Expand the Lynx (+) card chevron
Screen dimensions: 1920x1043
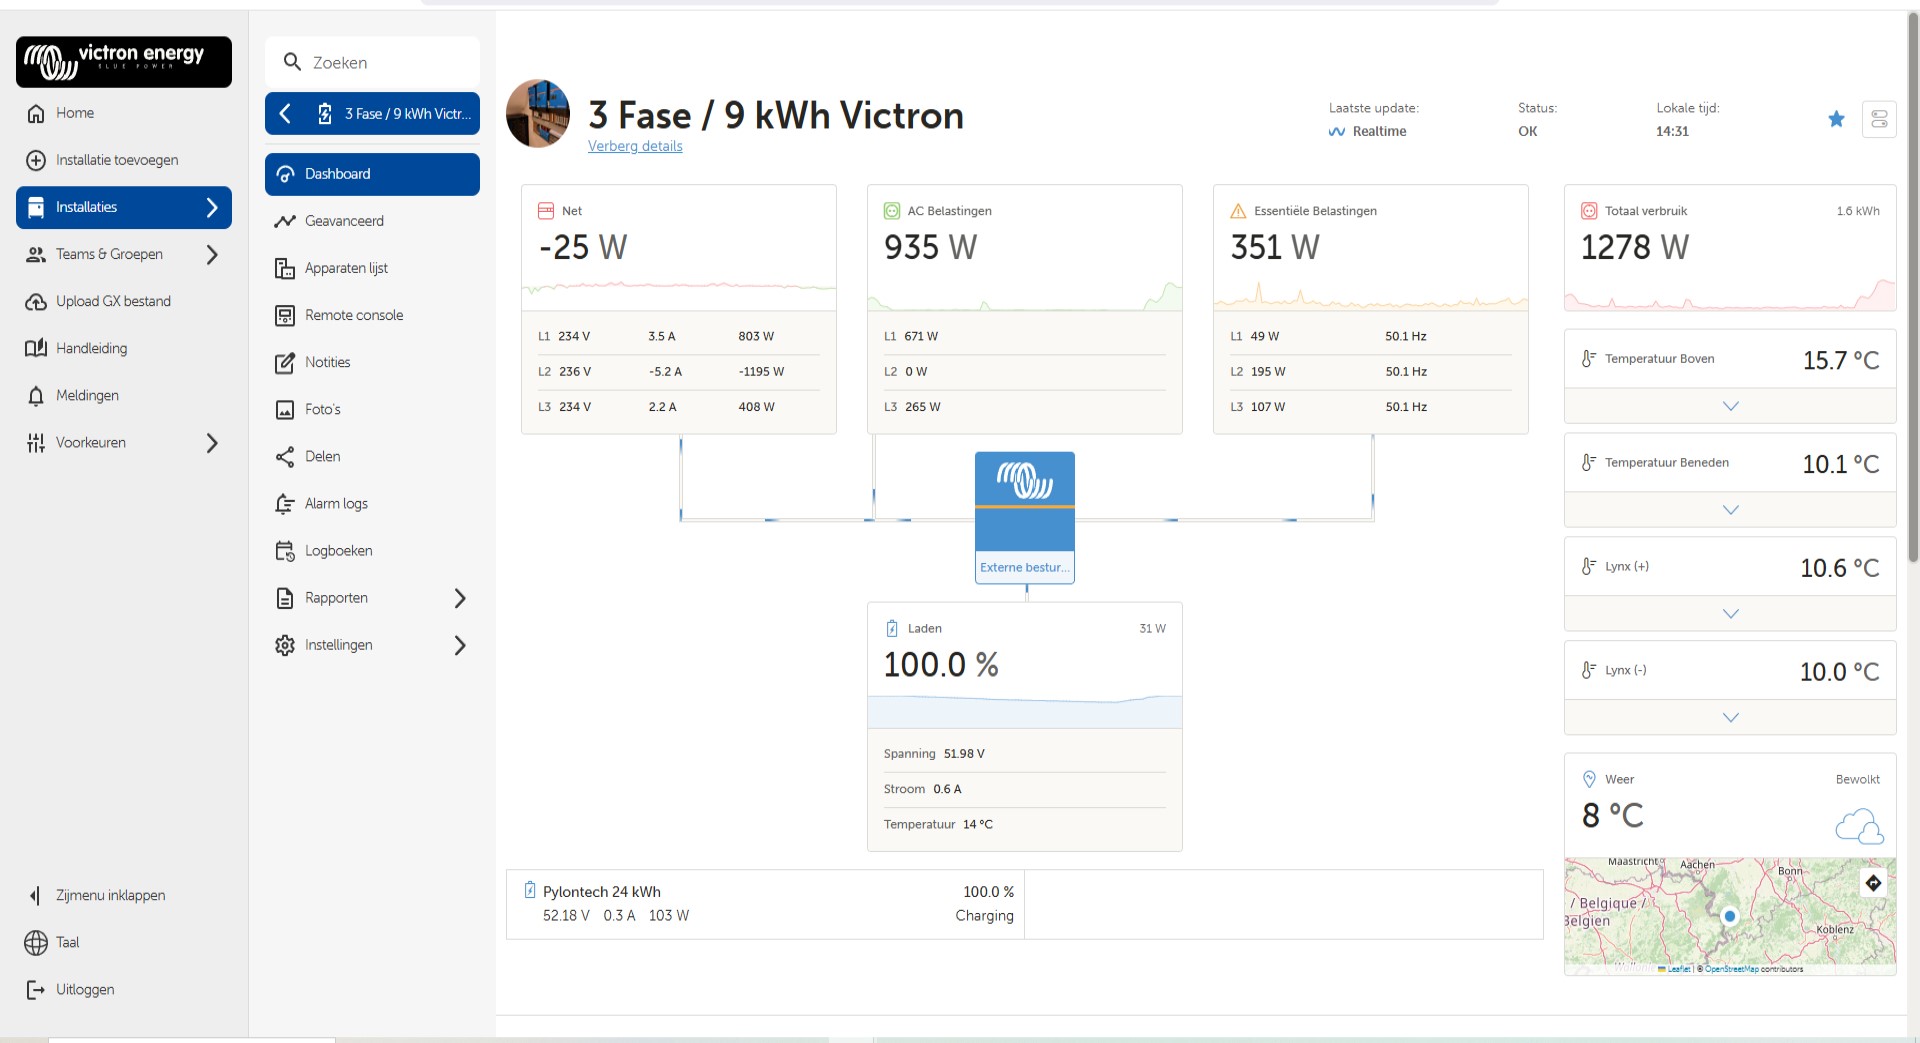(1731, 614)
